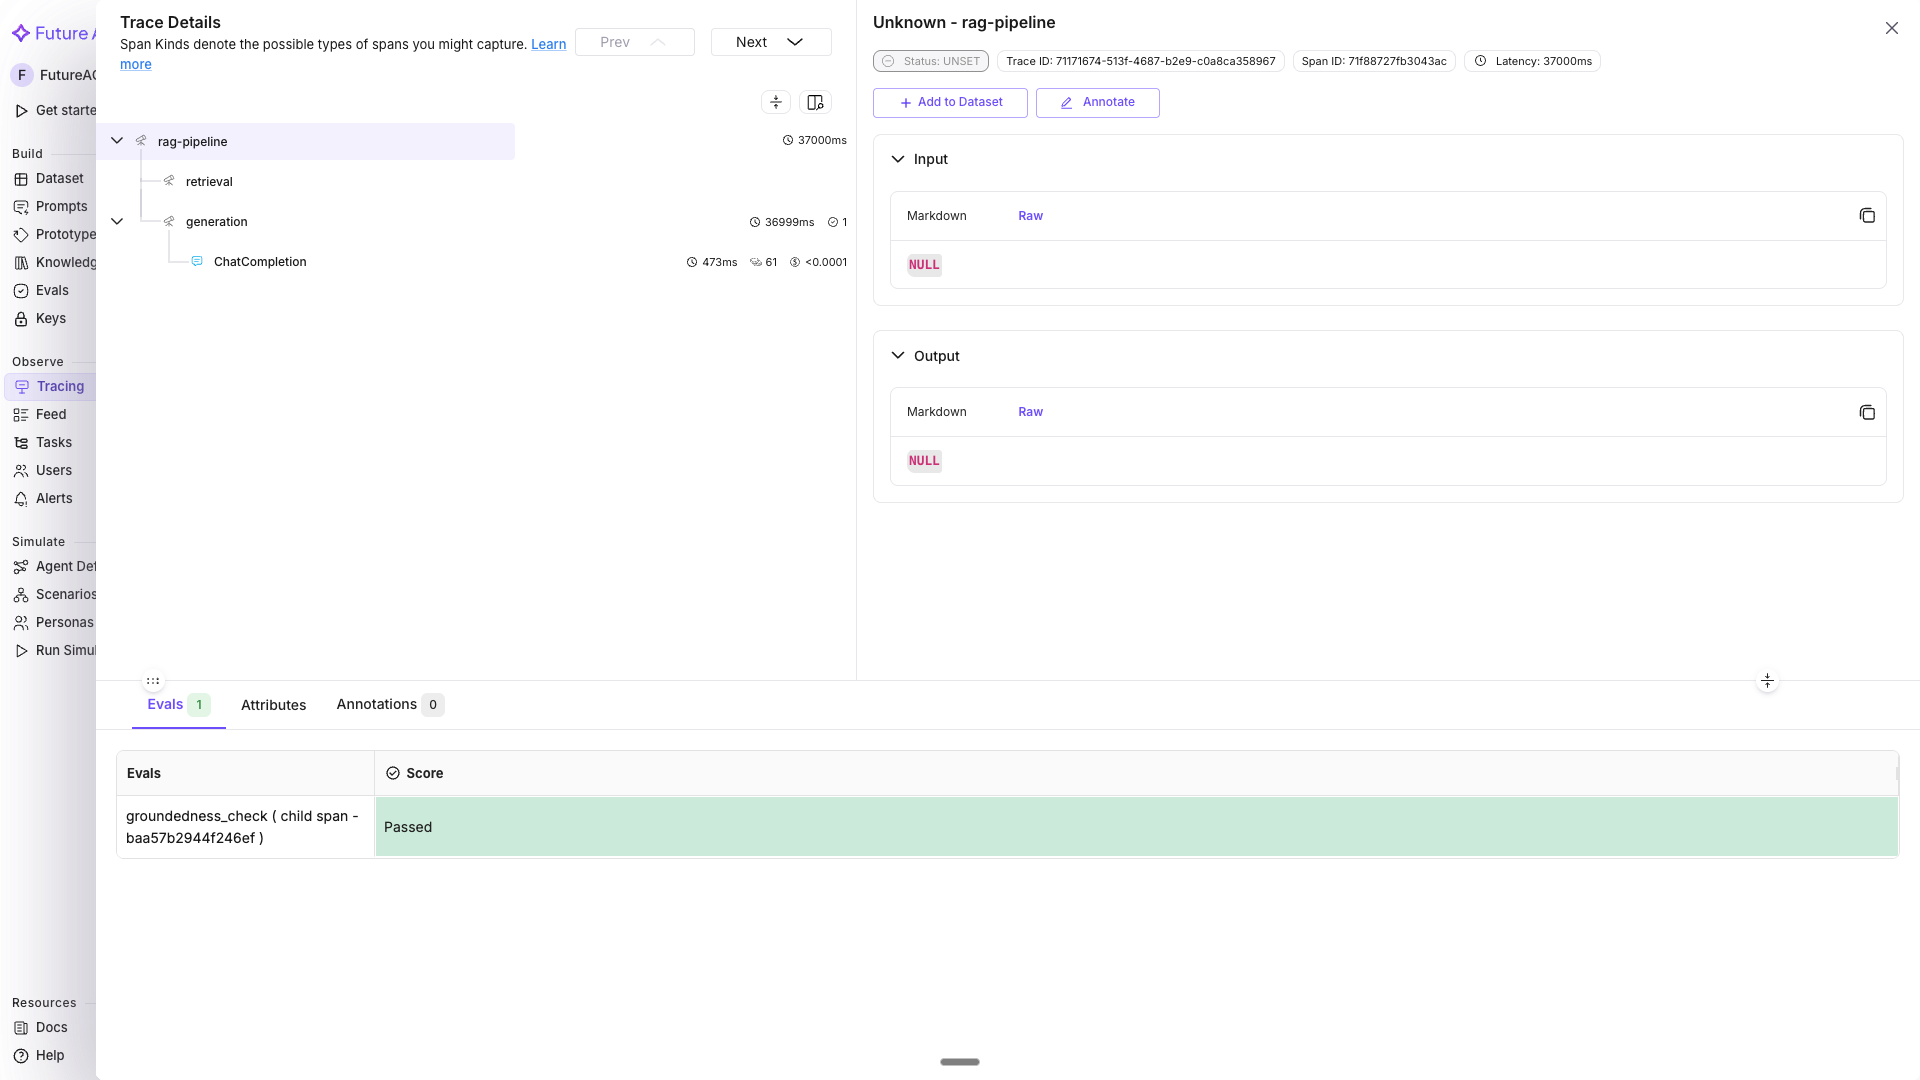Click the Evals icon under Build
Screen dimensions: 1920x1080
click(x=22, y=290)
